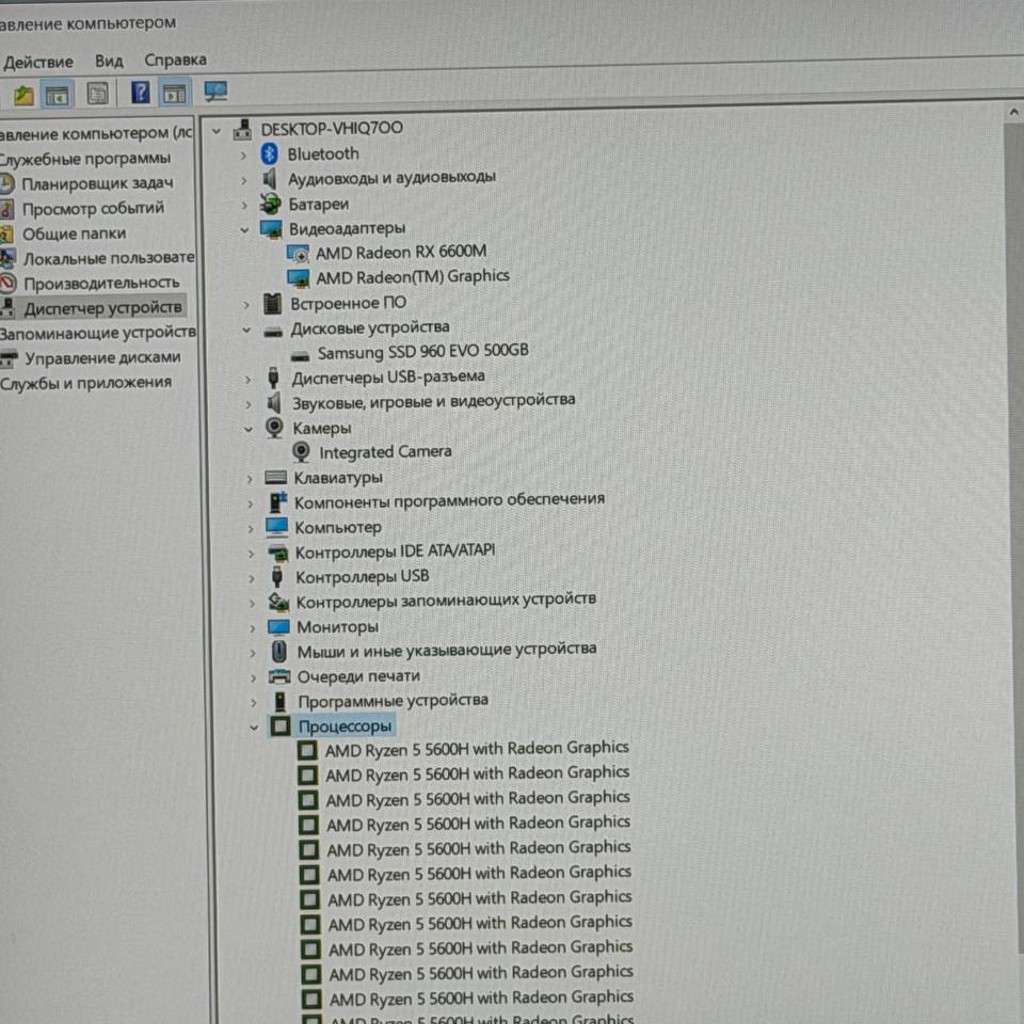Select the DESKTOP-VHIQ7OO computer name
This screenshot has height=1024, width=1024.
point(332,129)
